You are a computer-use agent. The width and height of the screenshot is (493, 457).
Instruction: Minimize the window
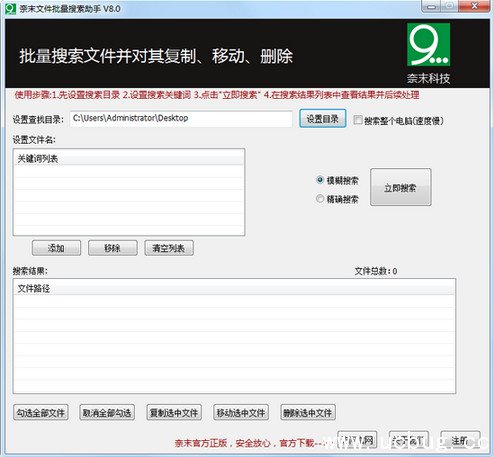431,7
